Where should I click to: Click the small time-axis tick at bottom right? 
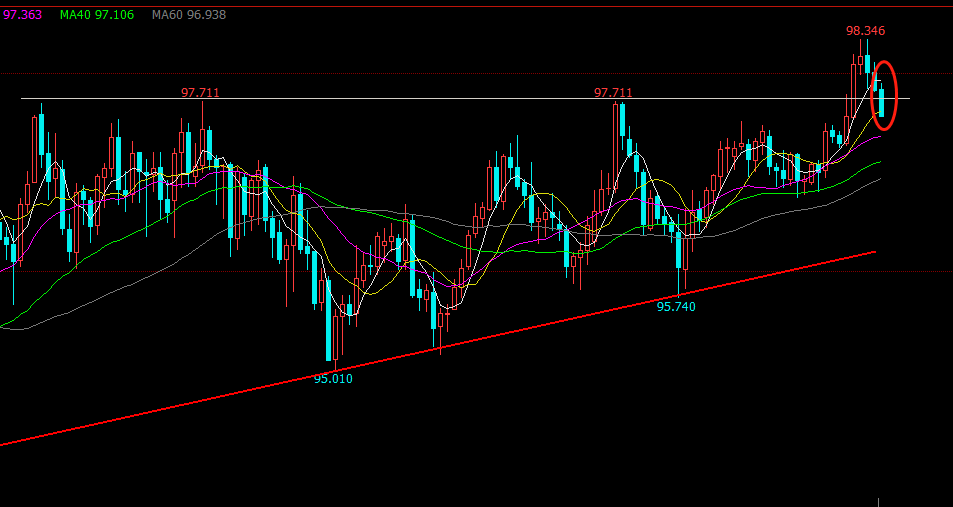tap(878, 500)
